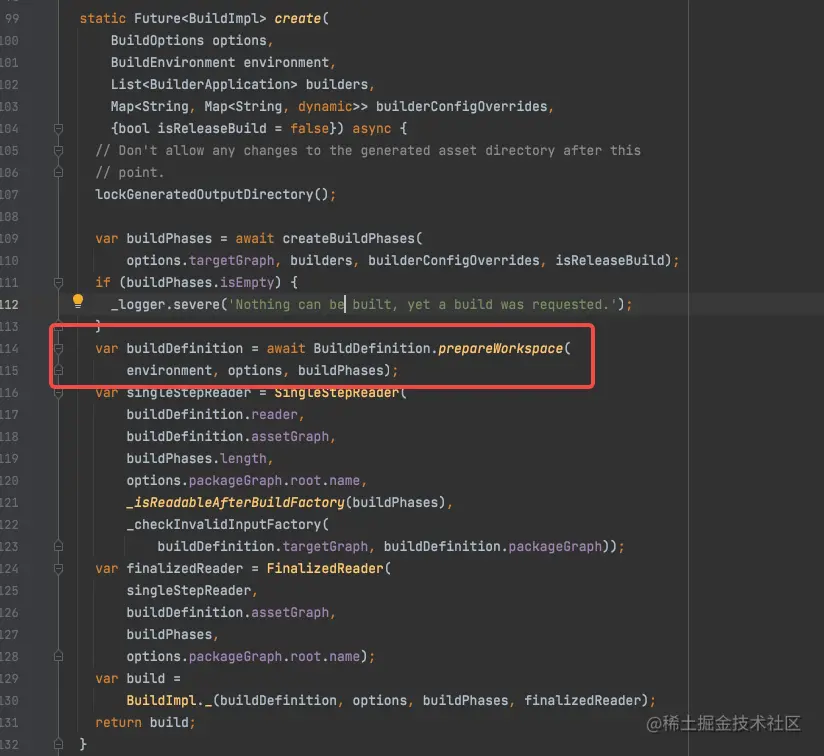Collapse the if buildPhases.isEmpty block

click(x=58, y=282)
